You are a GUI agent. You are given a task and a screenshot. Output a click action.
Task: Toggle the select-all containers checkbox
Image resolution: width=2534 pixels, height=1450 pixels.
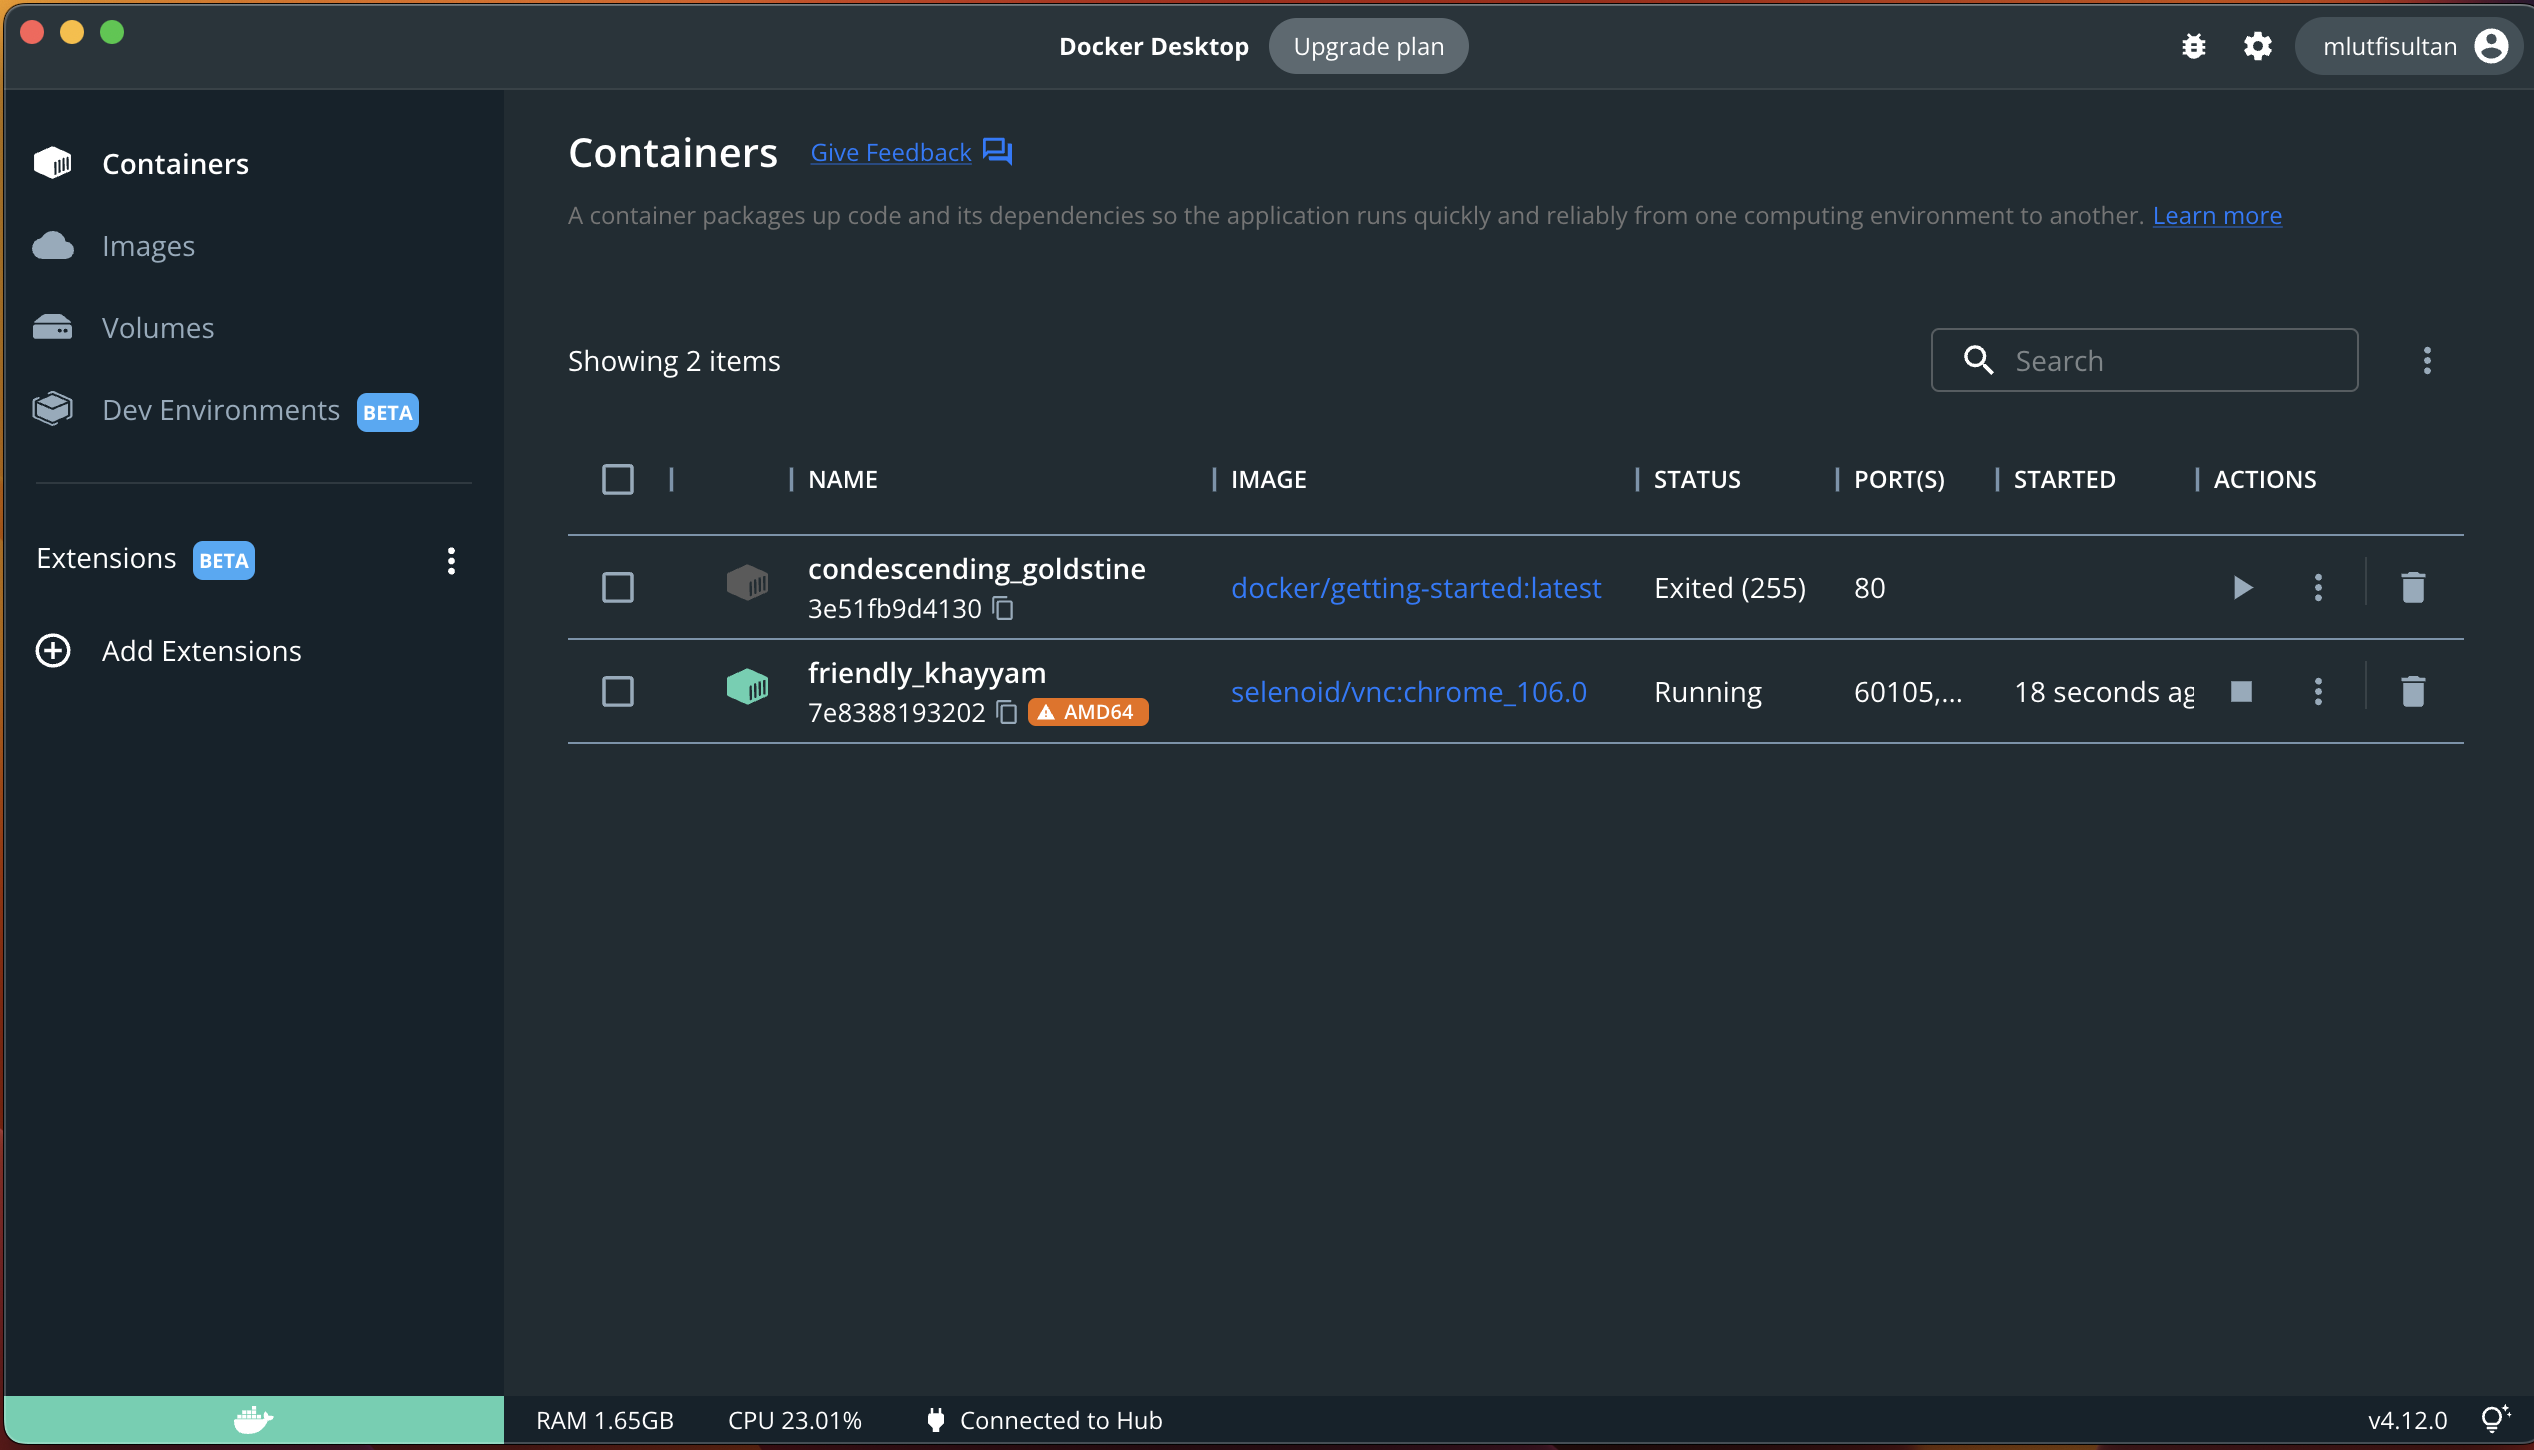tap(617, 479)
